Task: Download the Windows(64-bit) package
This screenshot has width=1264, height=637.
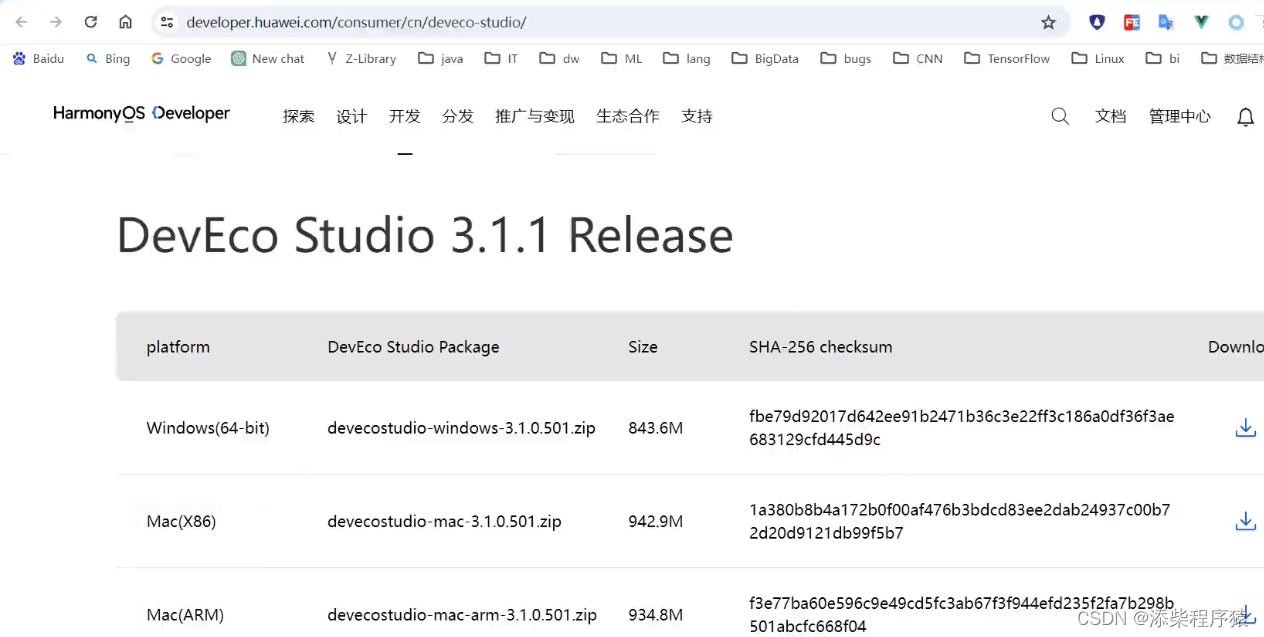Action: click(1245, 428)
